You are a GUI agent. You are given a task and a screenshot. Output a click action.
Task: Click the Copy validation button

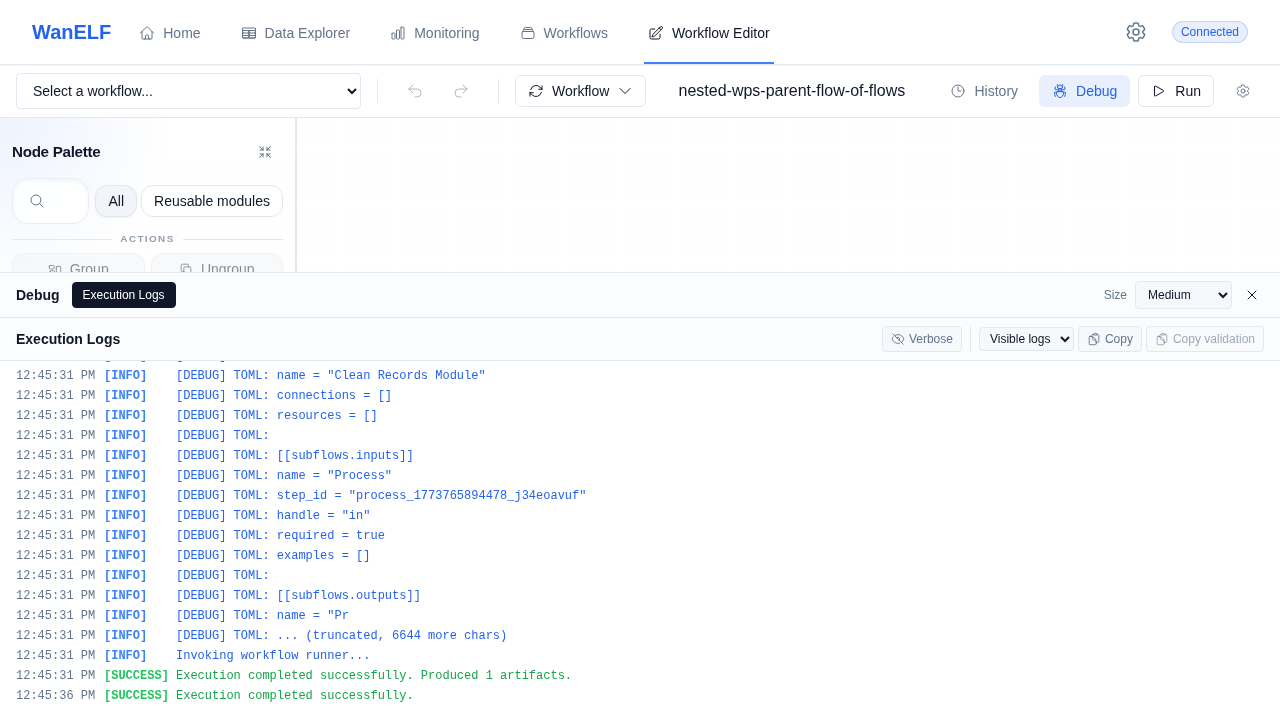pos(1205,339)
